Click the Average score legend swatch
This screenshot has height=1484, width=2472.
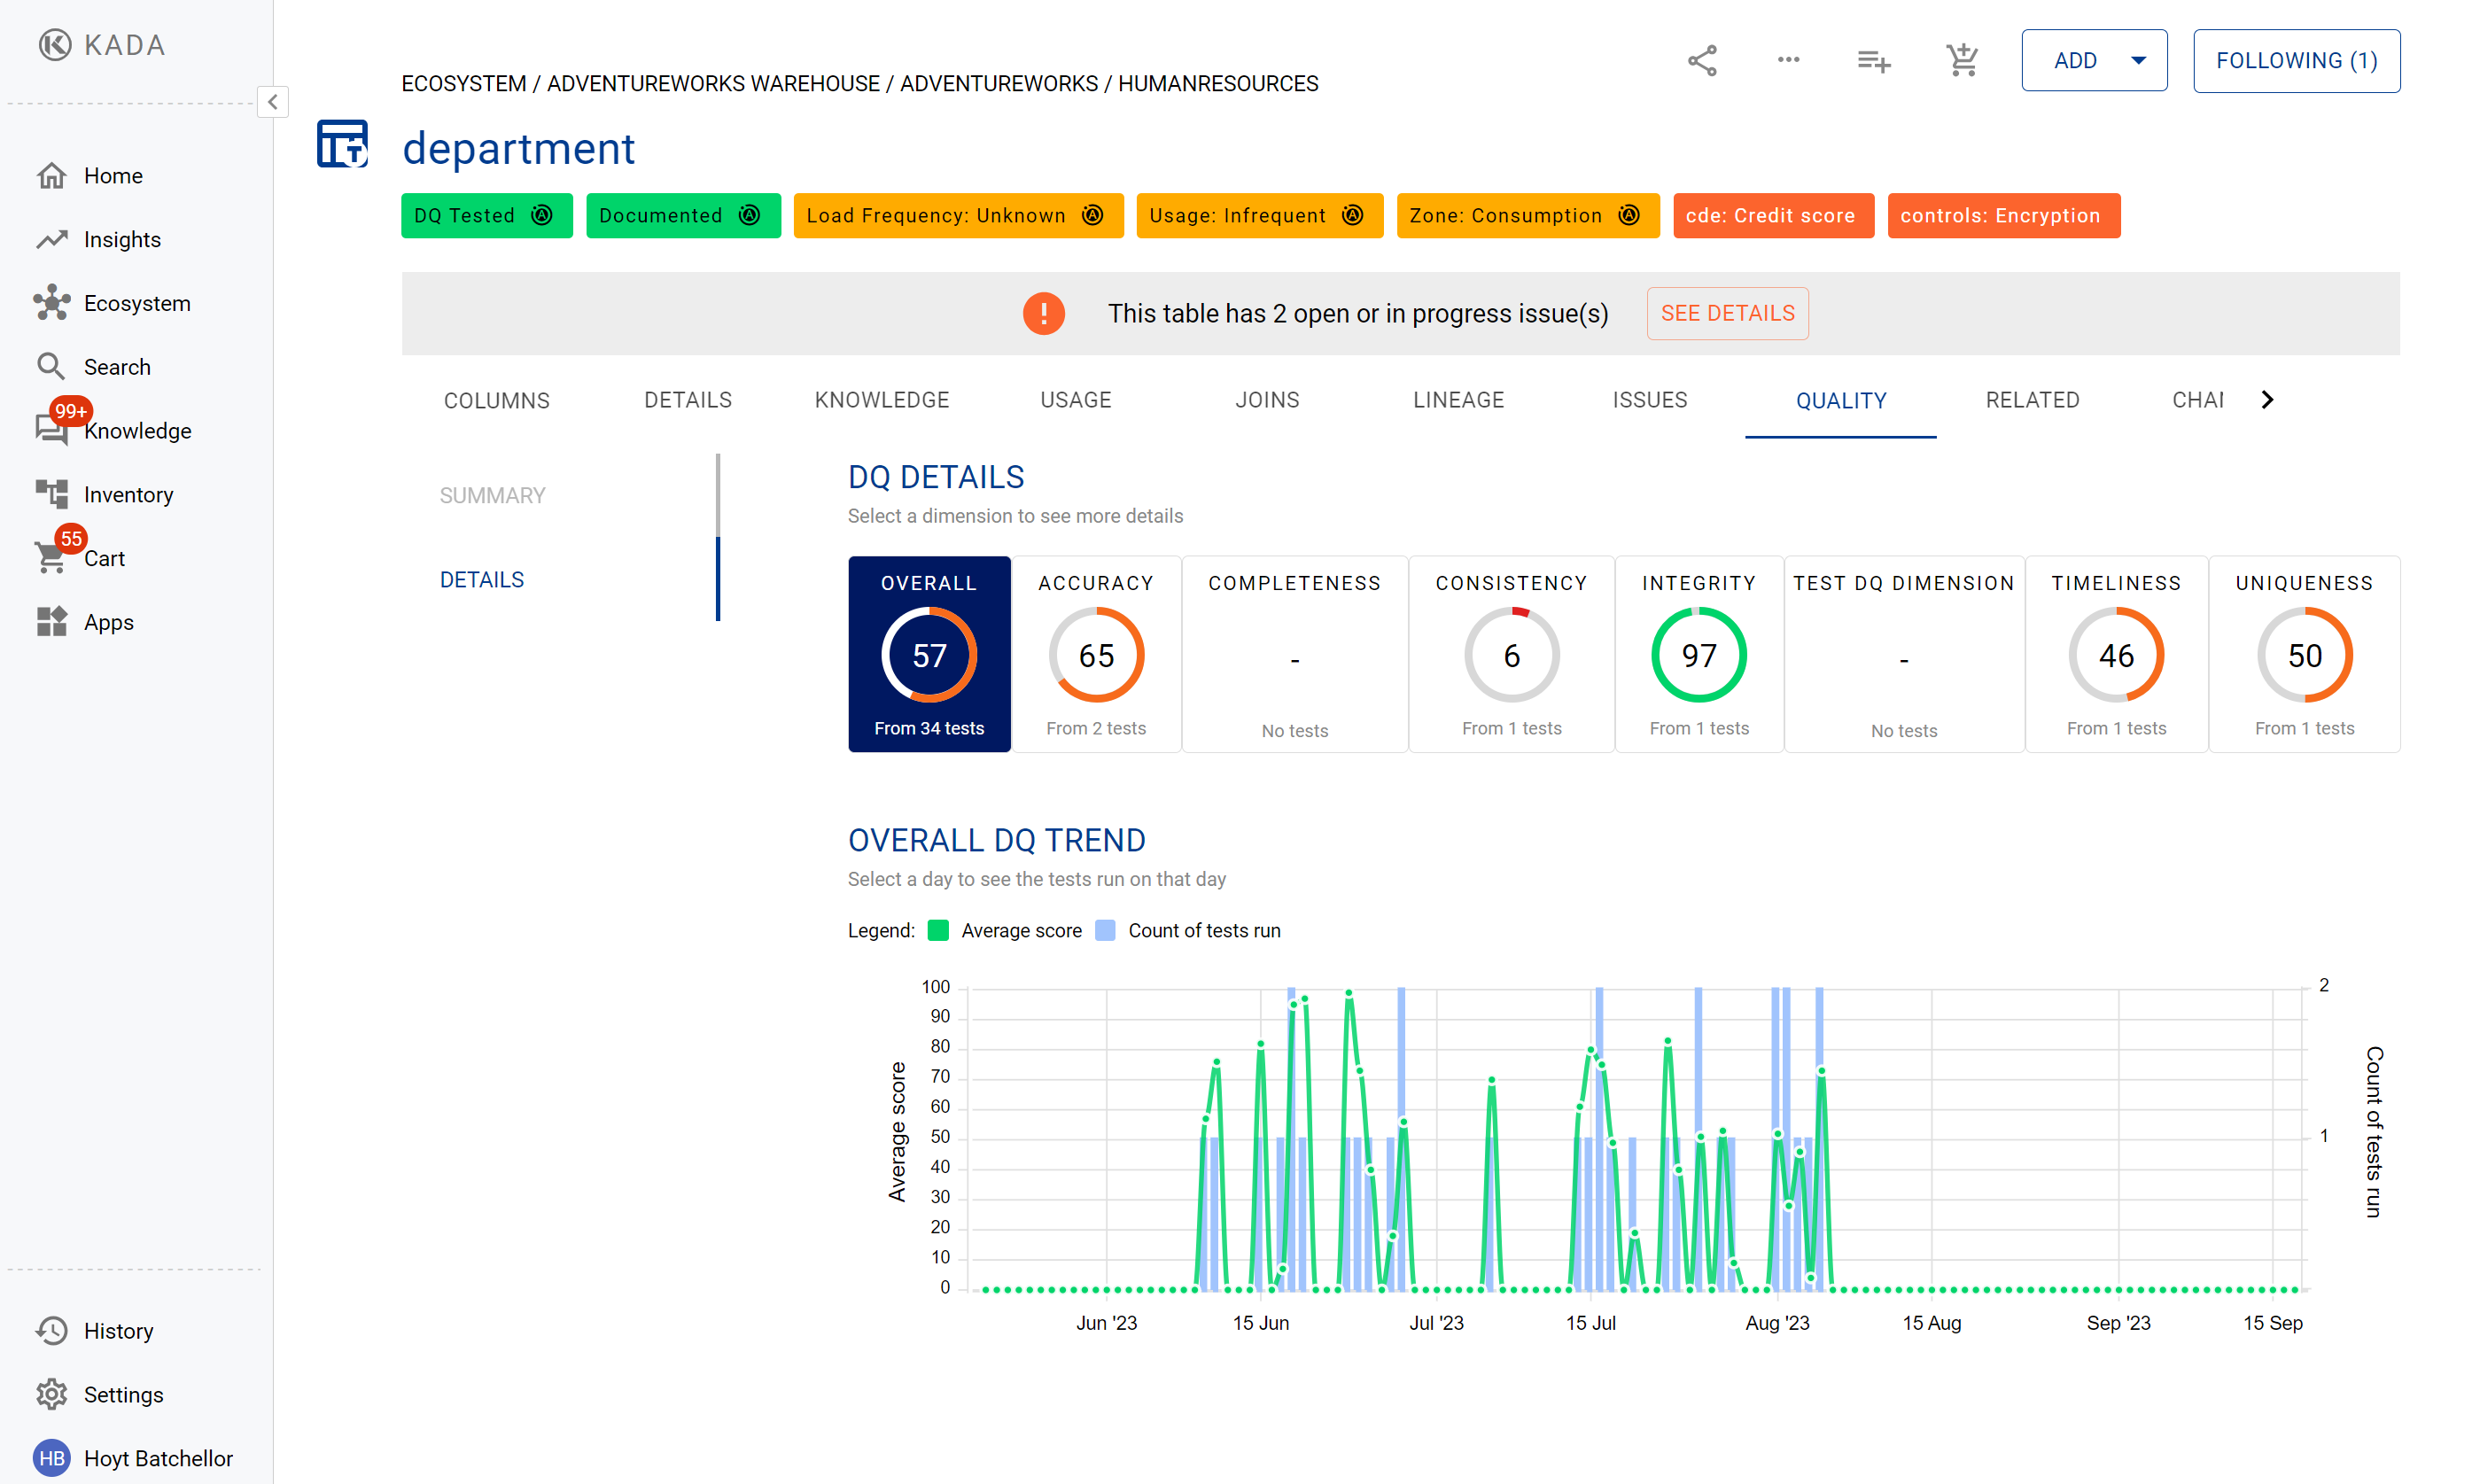coord(938,931)
